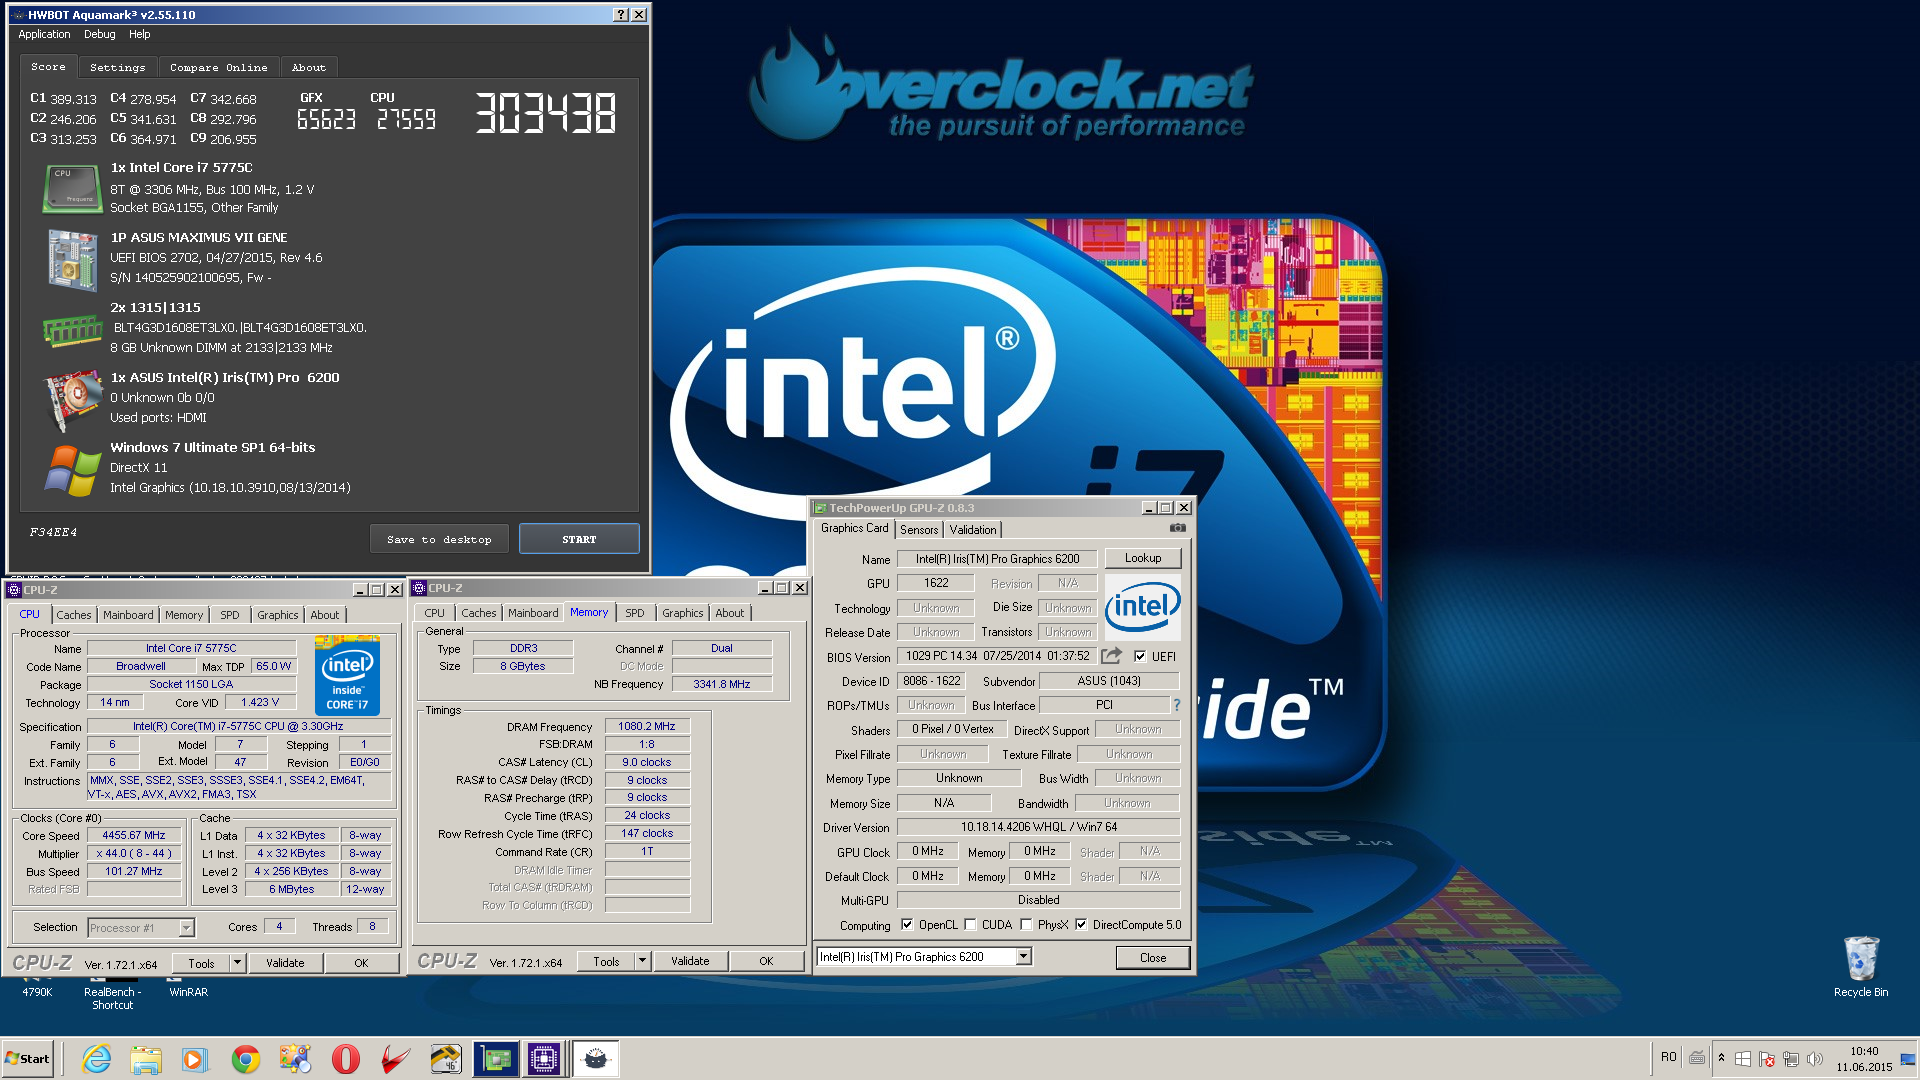Launch Windows Media Player from taskbar

pyautogui.click(x=194, y=1059)
